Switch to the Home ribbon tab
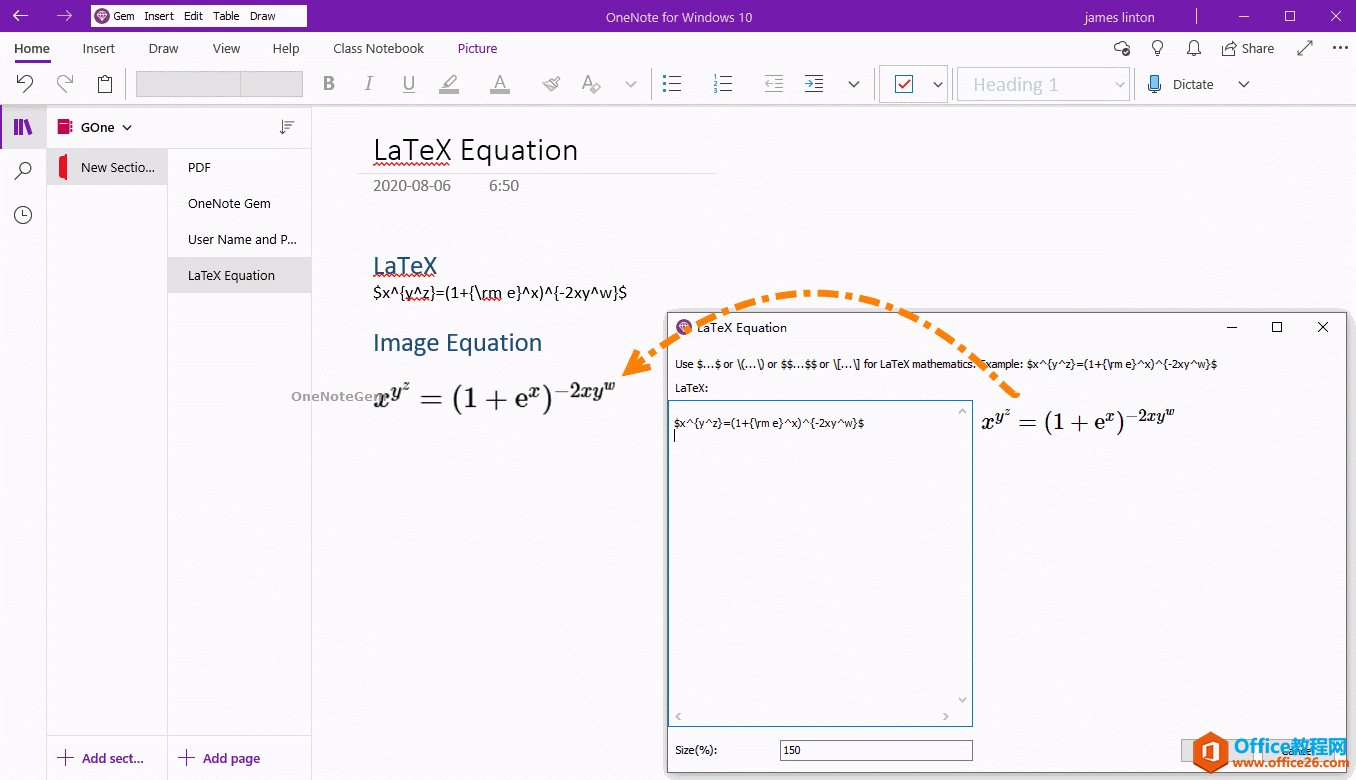 click(32, 48)
